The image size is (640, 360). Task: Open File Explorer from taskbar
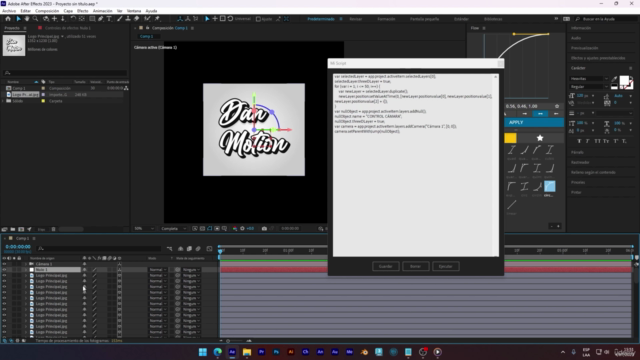247,352
